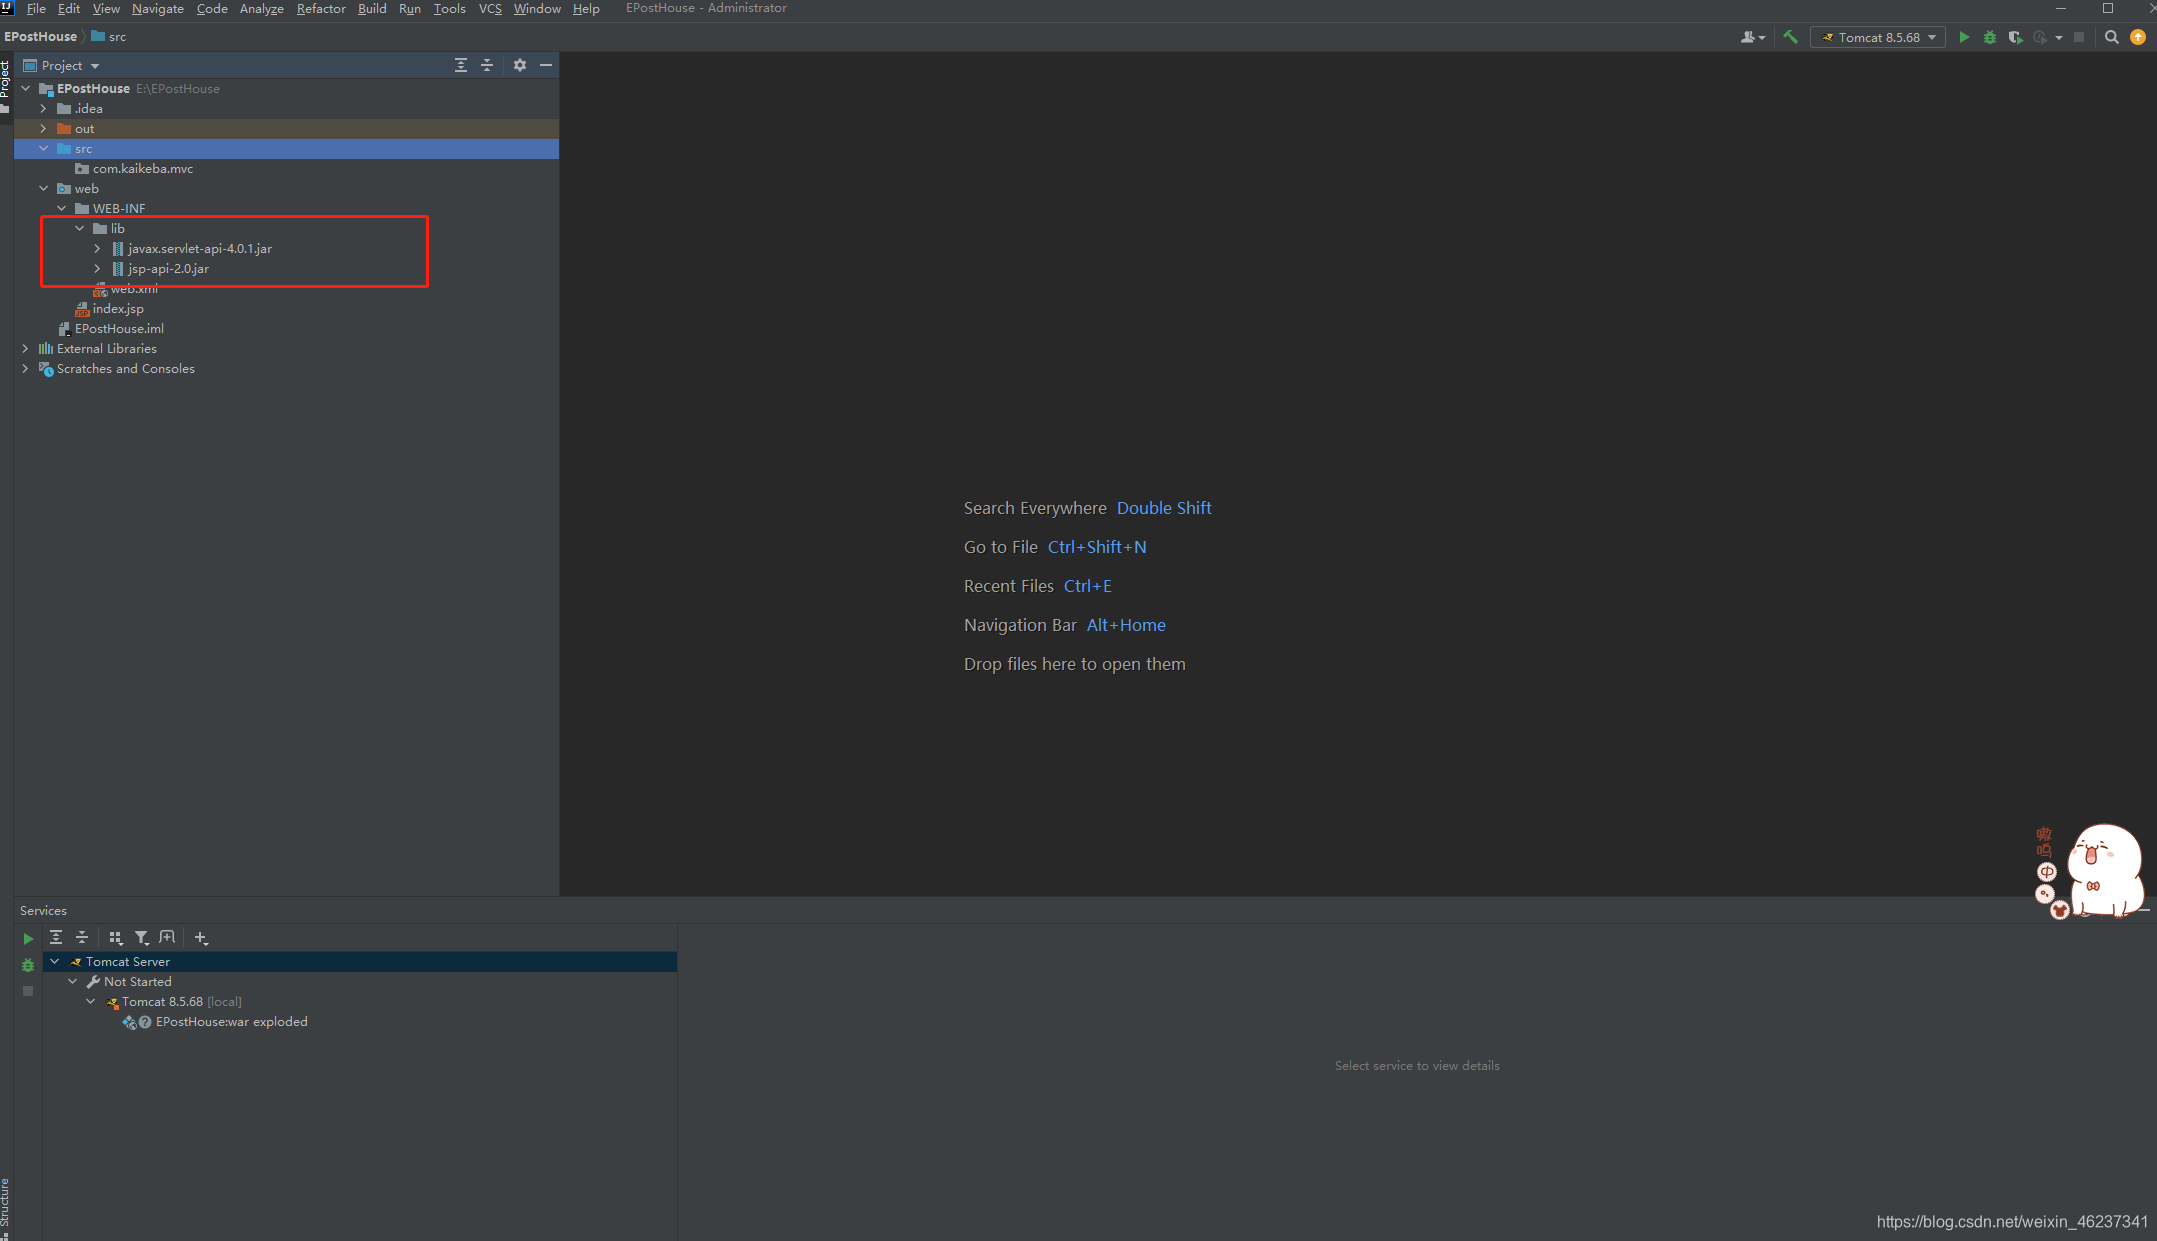Select EPostHouse:war exploded artifact in Services

coord(231,1022)
